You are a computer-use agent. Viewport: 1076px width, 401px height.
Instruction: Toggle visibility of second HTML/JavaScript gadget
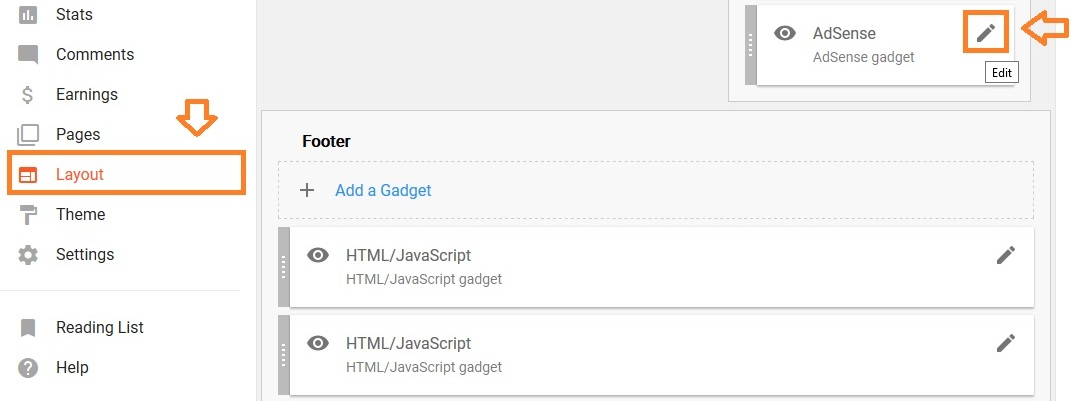tap(318, 343)
